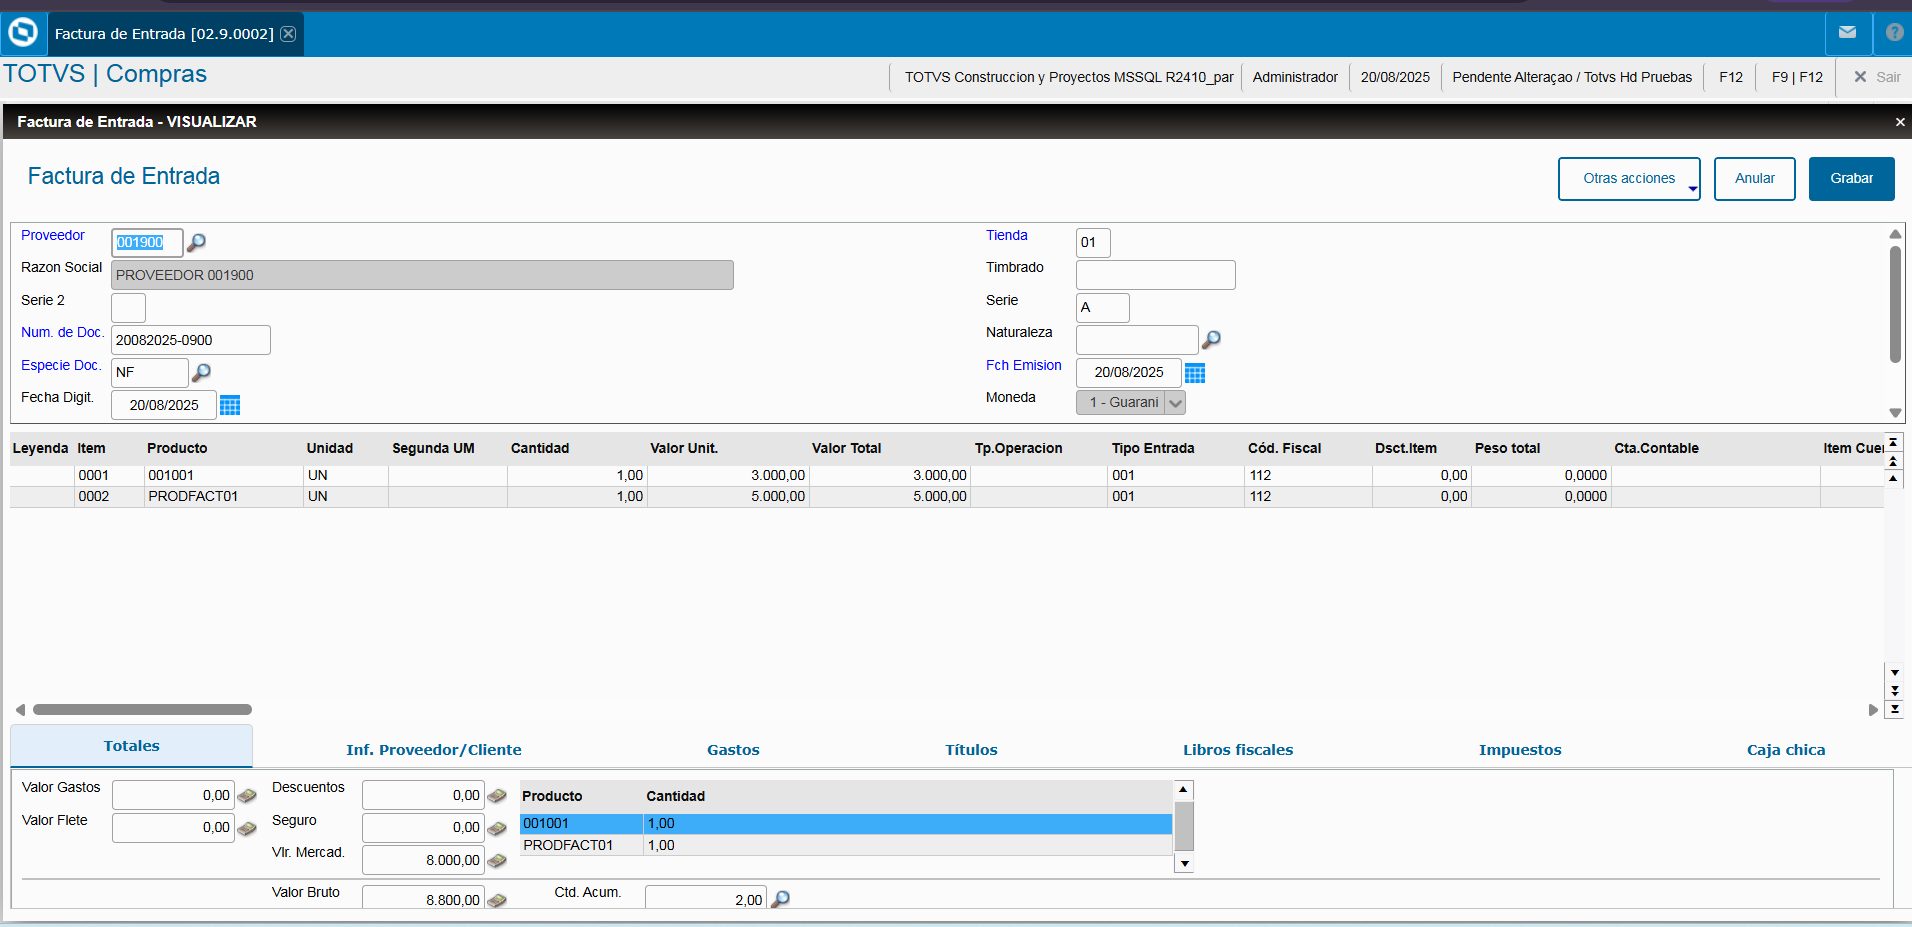
Task: Open the help icon at top right
Action: (x=1893, y=33)
